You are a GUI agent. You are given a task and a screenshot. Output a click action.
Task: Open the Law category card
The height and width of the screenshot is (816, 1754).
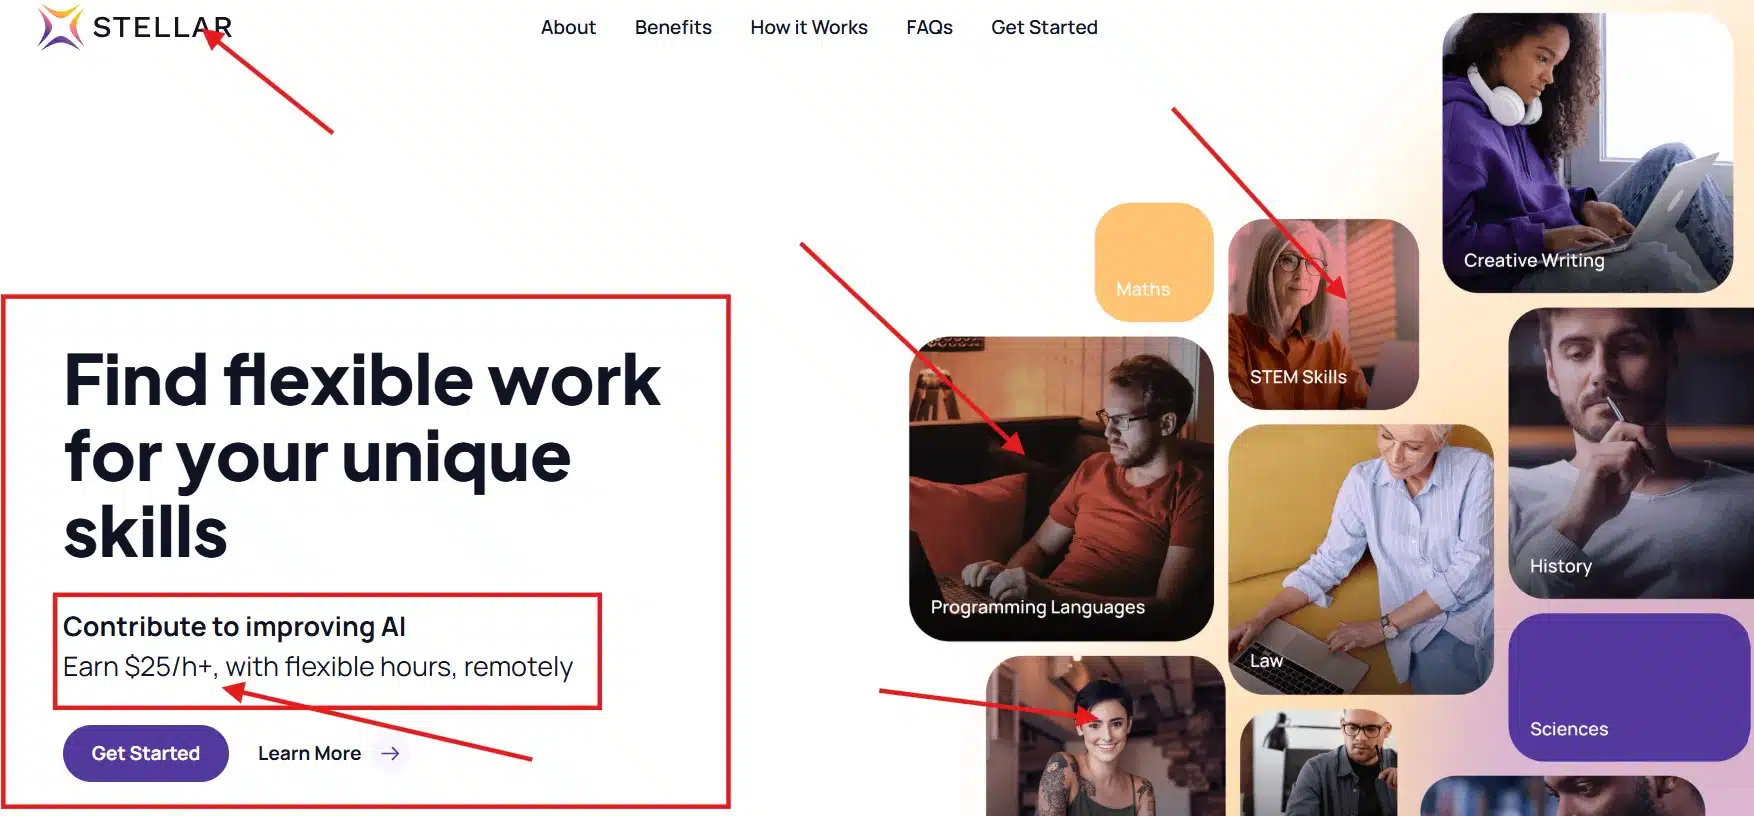(x=1360, y=559)
